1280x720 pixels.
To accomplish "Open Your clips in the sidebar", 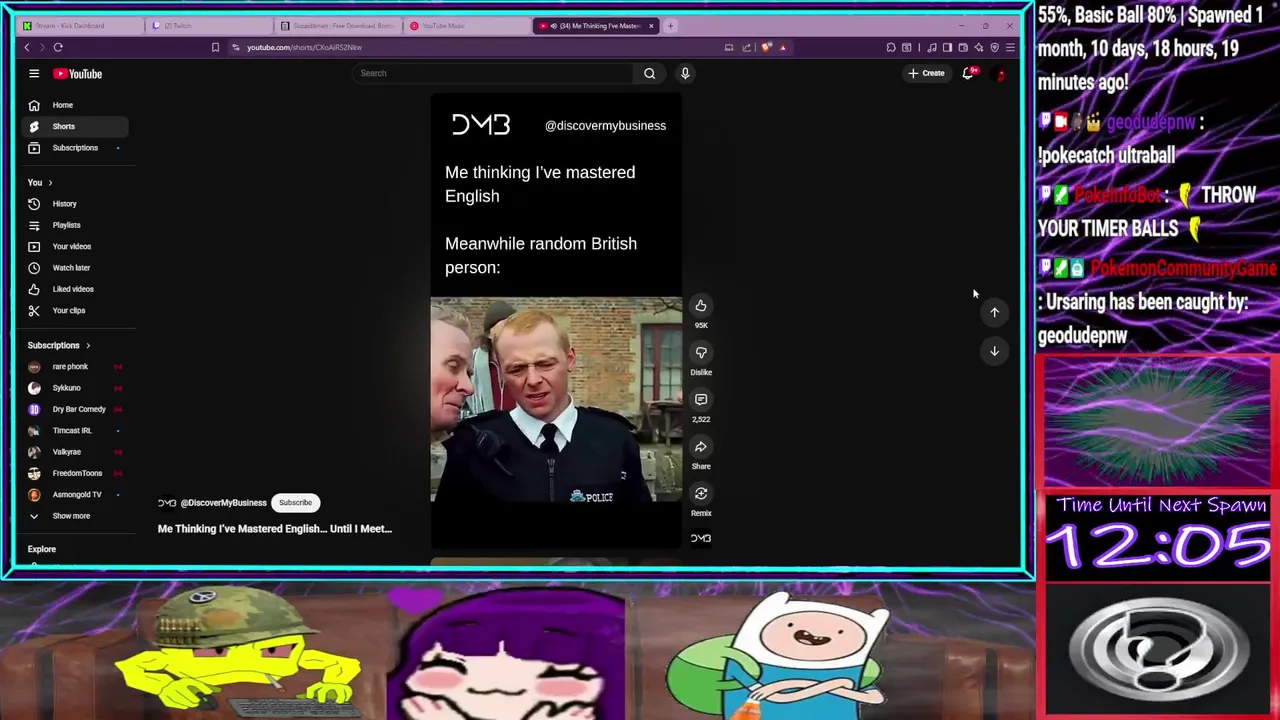I will [74, 310].
